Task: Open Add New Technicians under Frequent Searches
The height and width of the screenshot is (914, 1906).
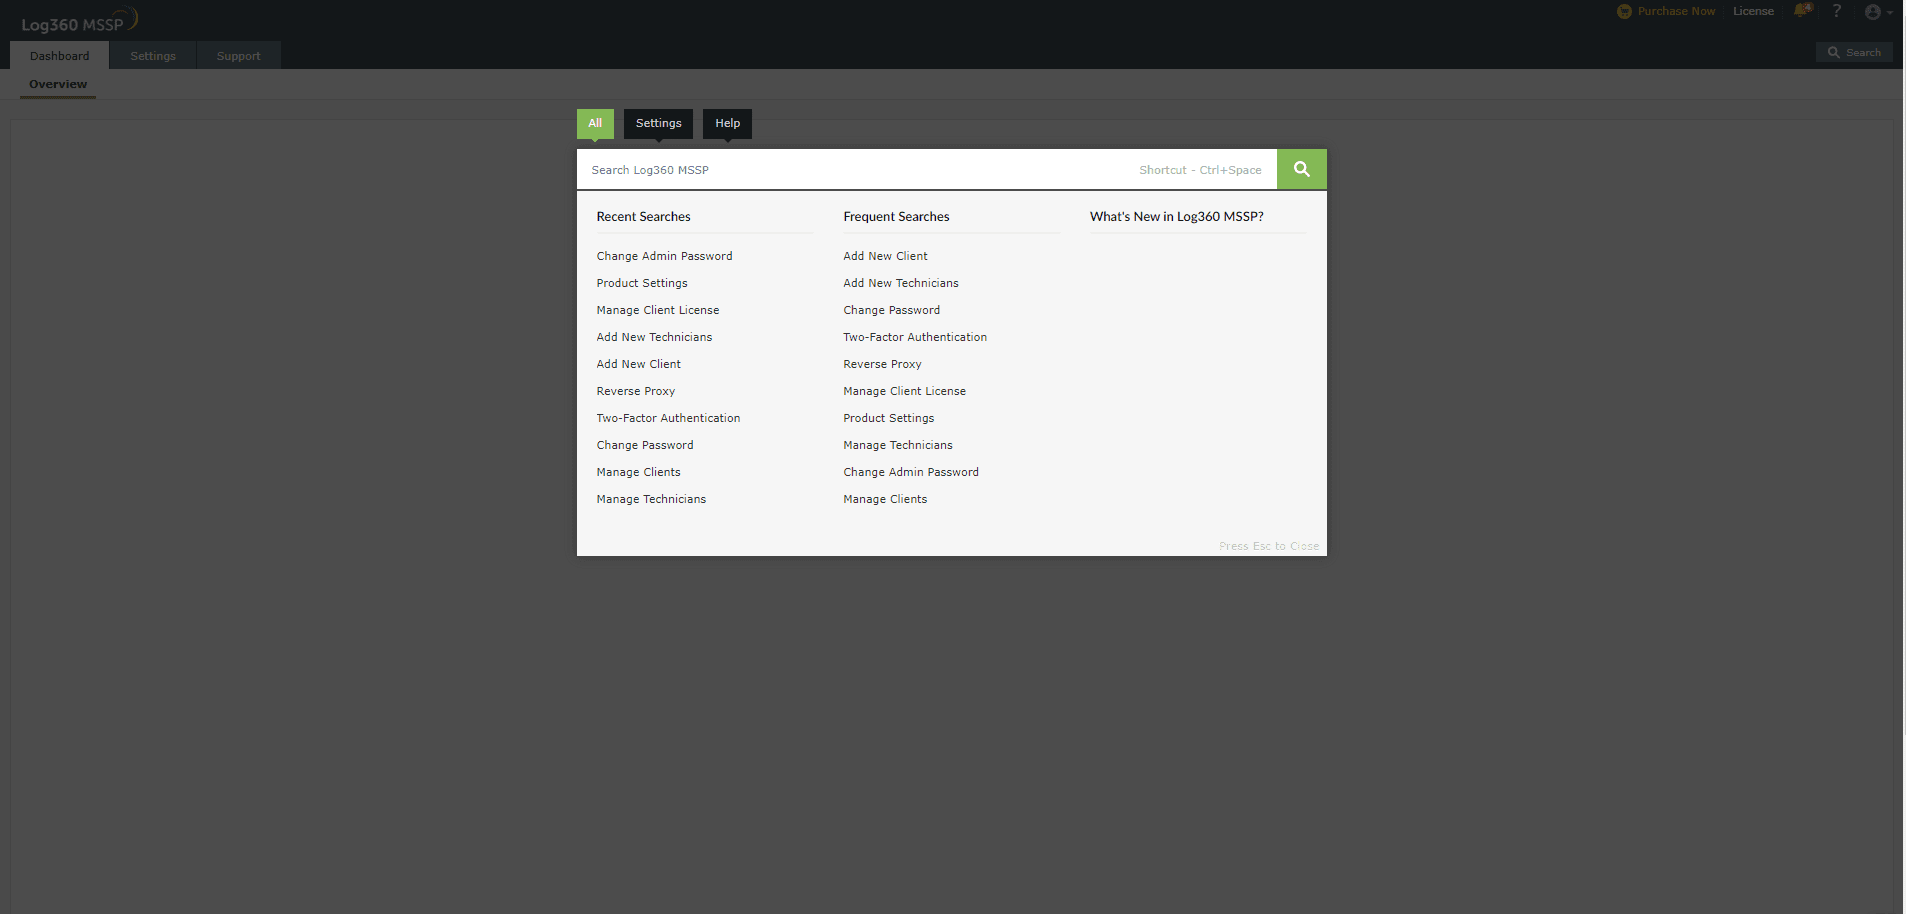Action: (901, 283)
